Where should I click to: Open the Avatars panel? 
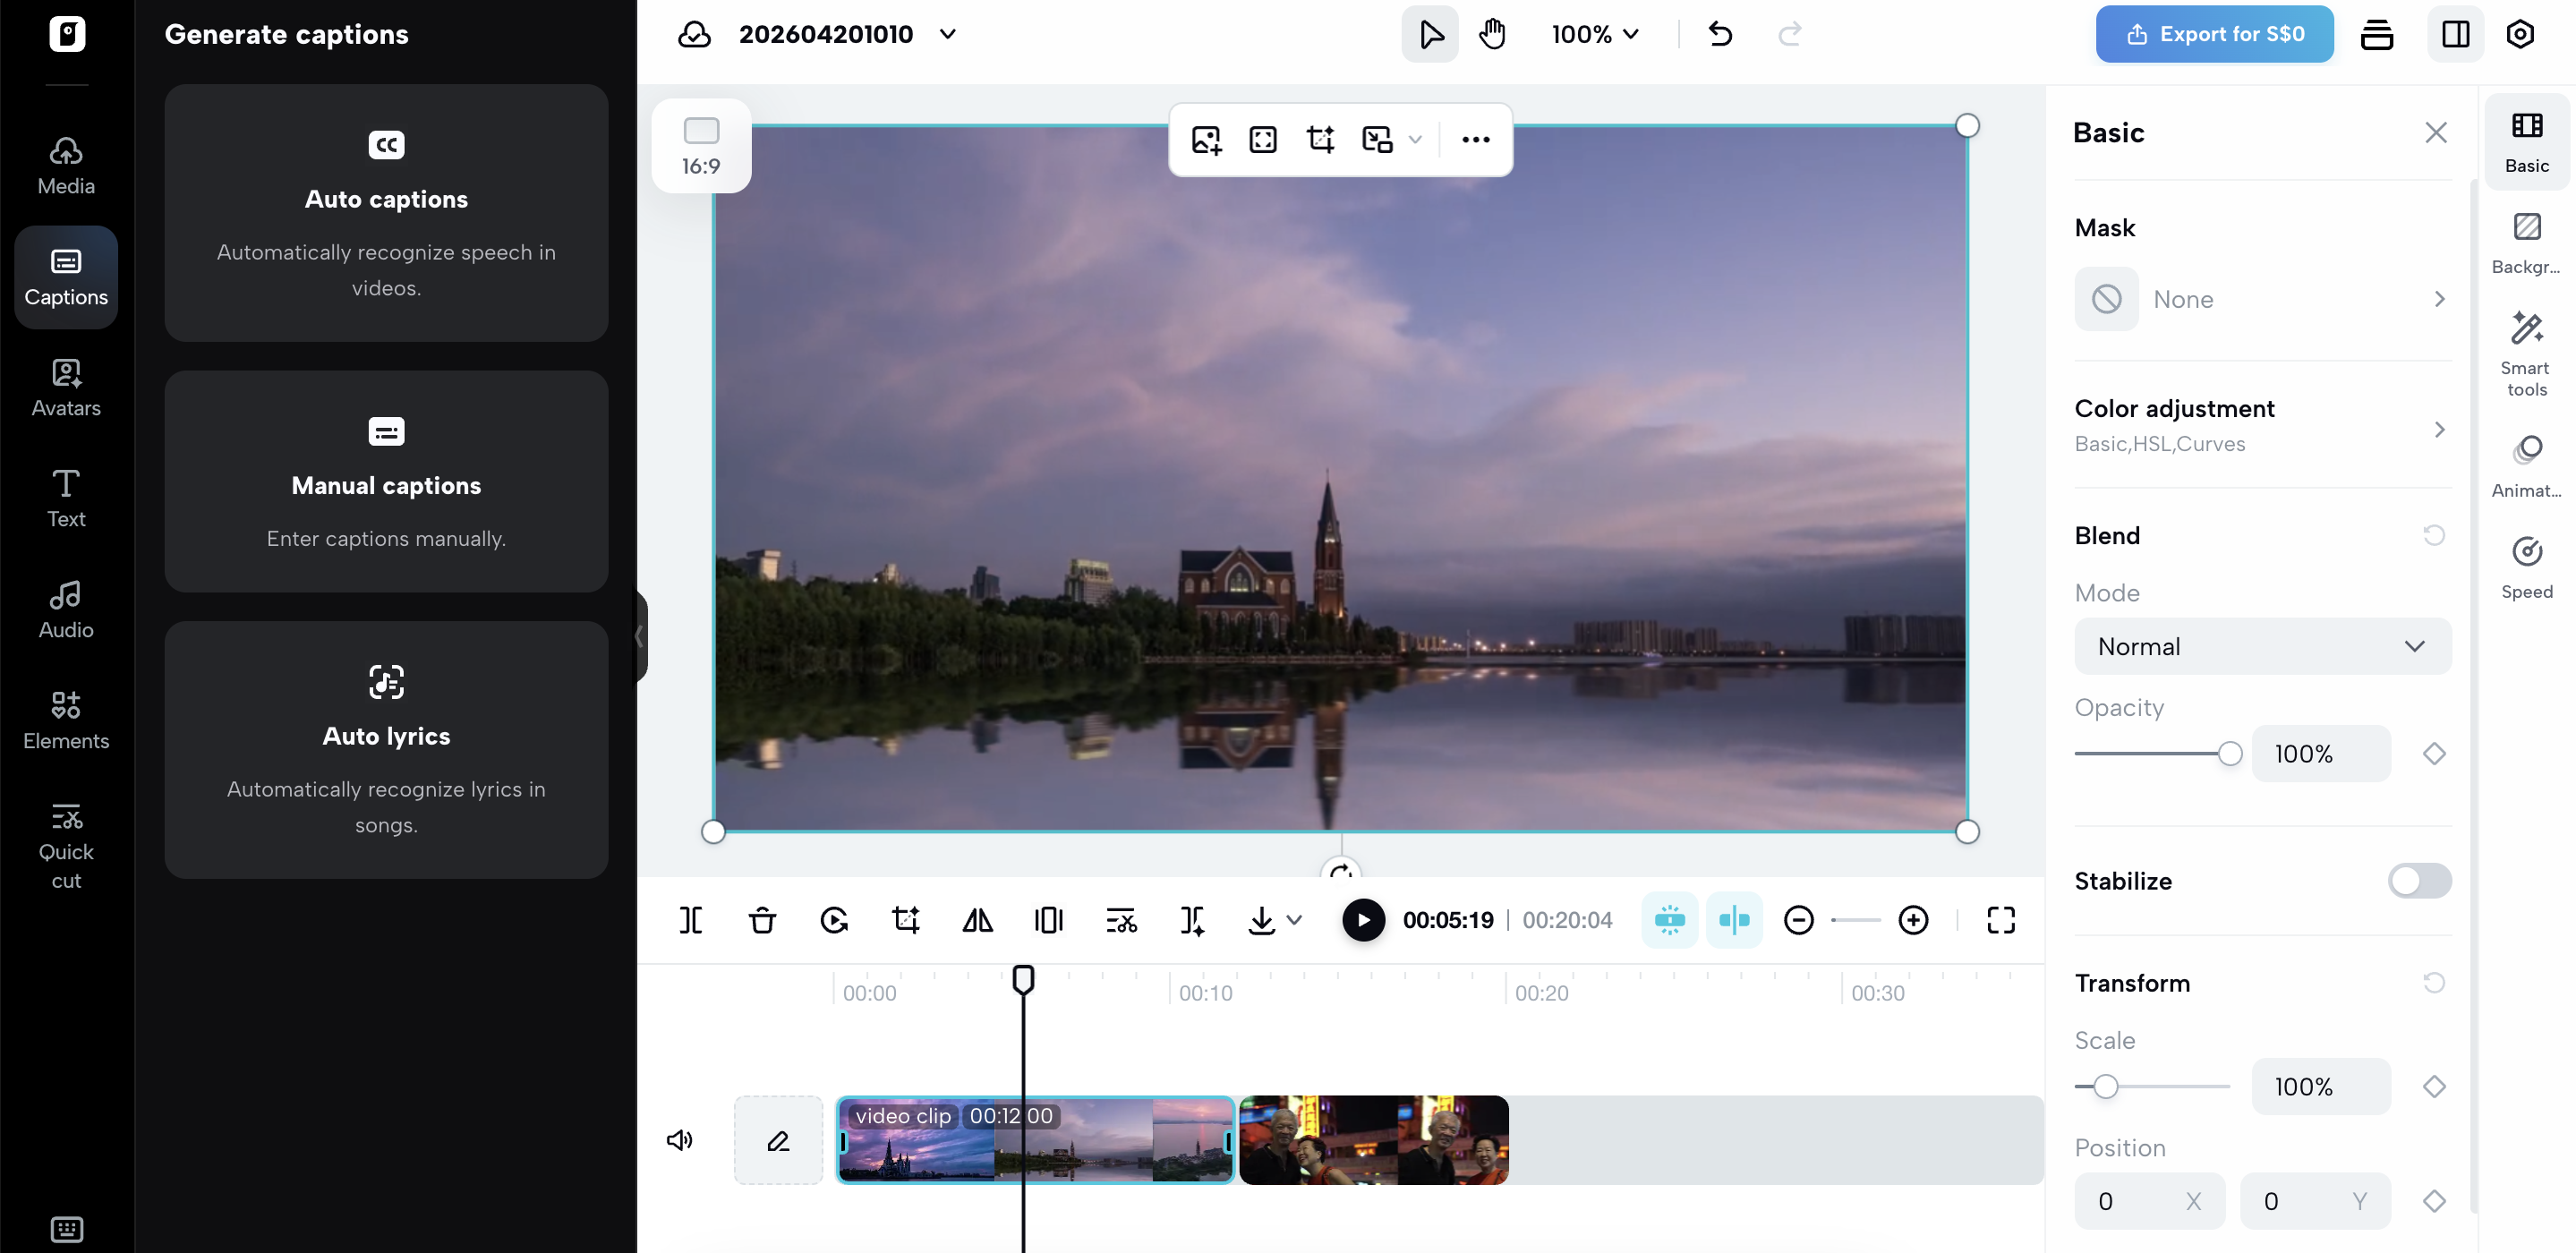[x=65, y=388]
